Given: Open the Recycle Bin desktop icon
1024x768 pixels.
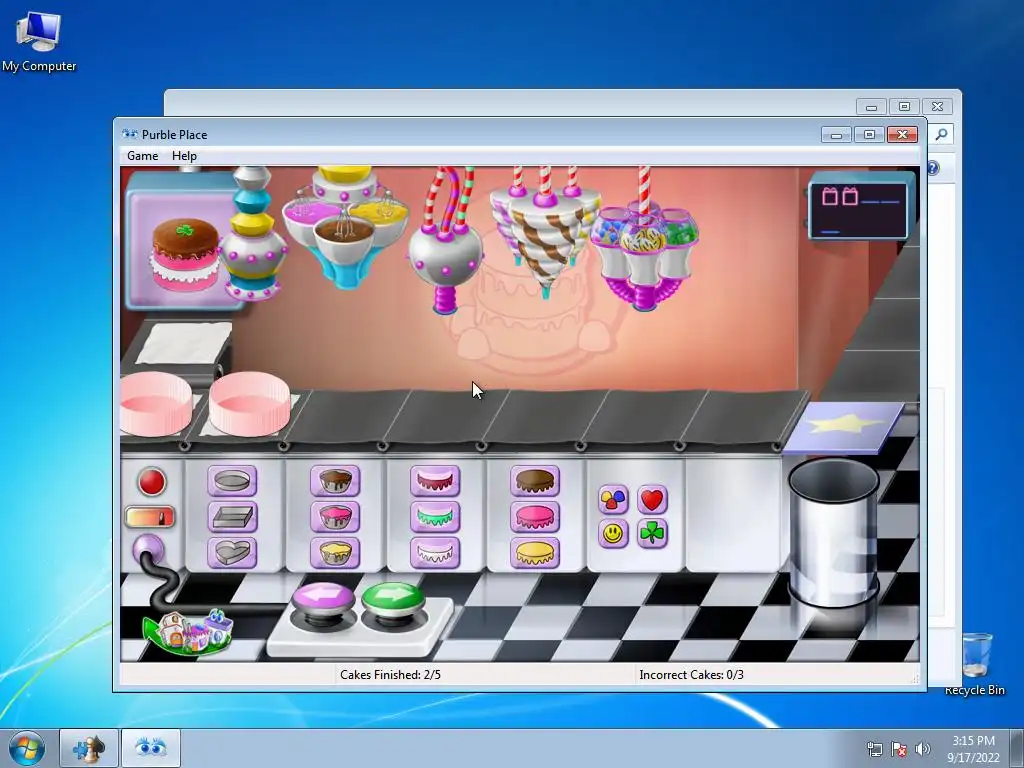Looking at the screenshot, I should [976, 664].
